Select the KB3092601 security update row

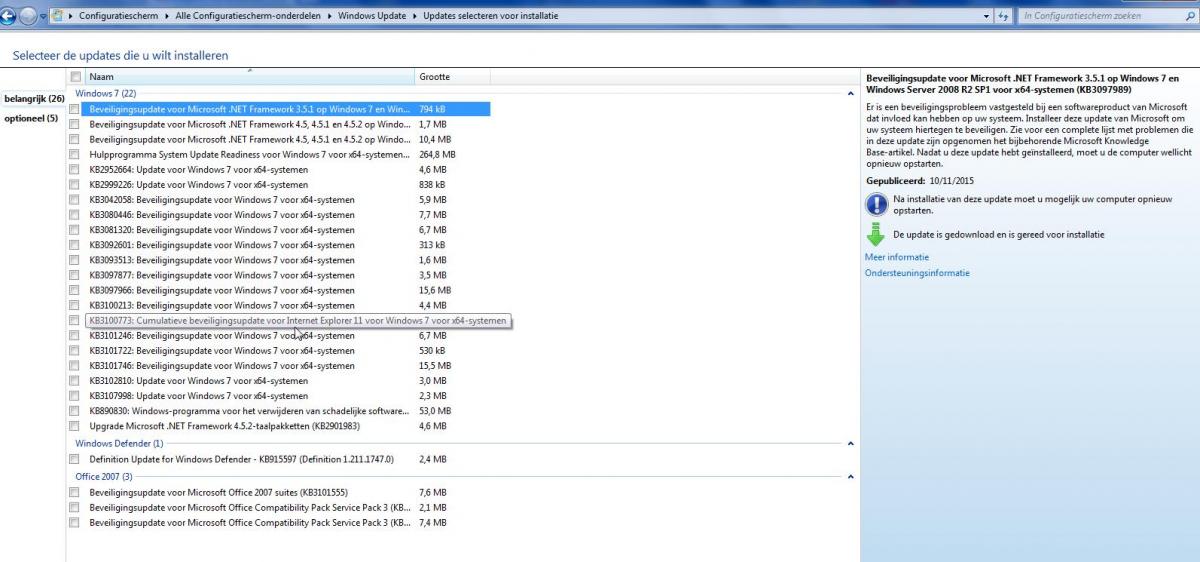point(280,245)
